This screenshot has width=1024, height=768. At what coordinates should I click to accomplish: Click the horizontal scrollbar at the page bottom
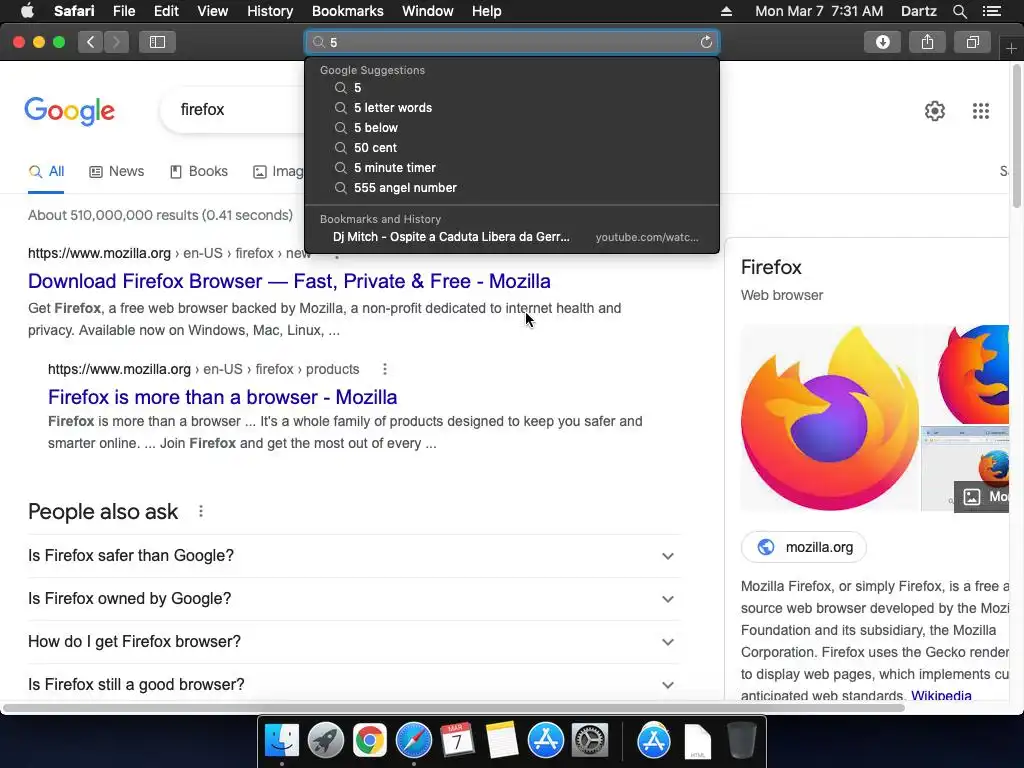point(453,708)
